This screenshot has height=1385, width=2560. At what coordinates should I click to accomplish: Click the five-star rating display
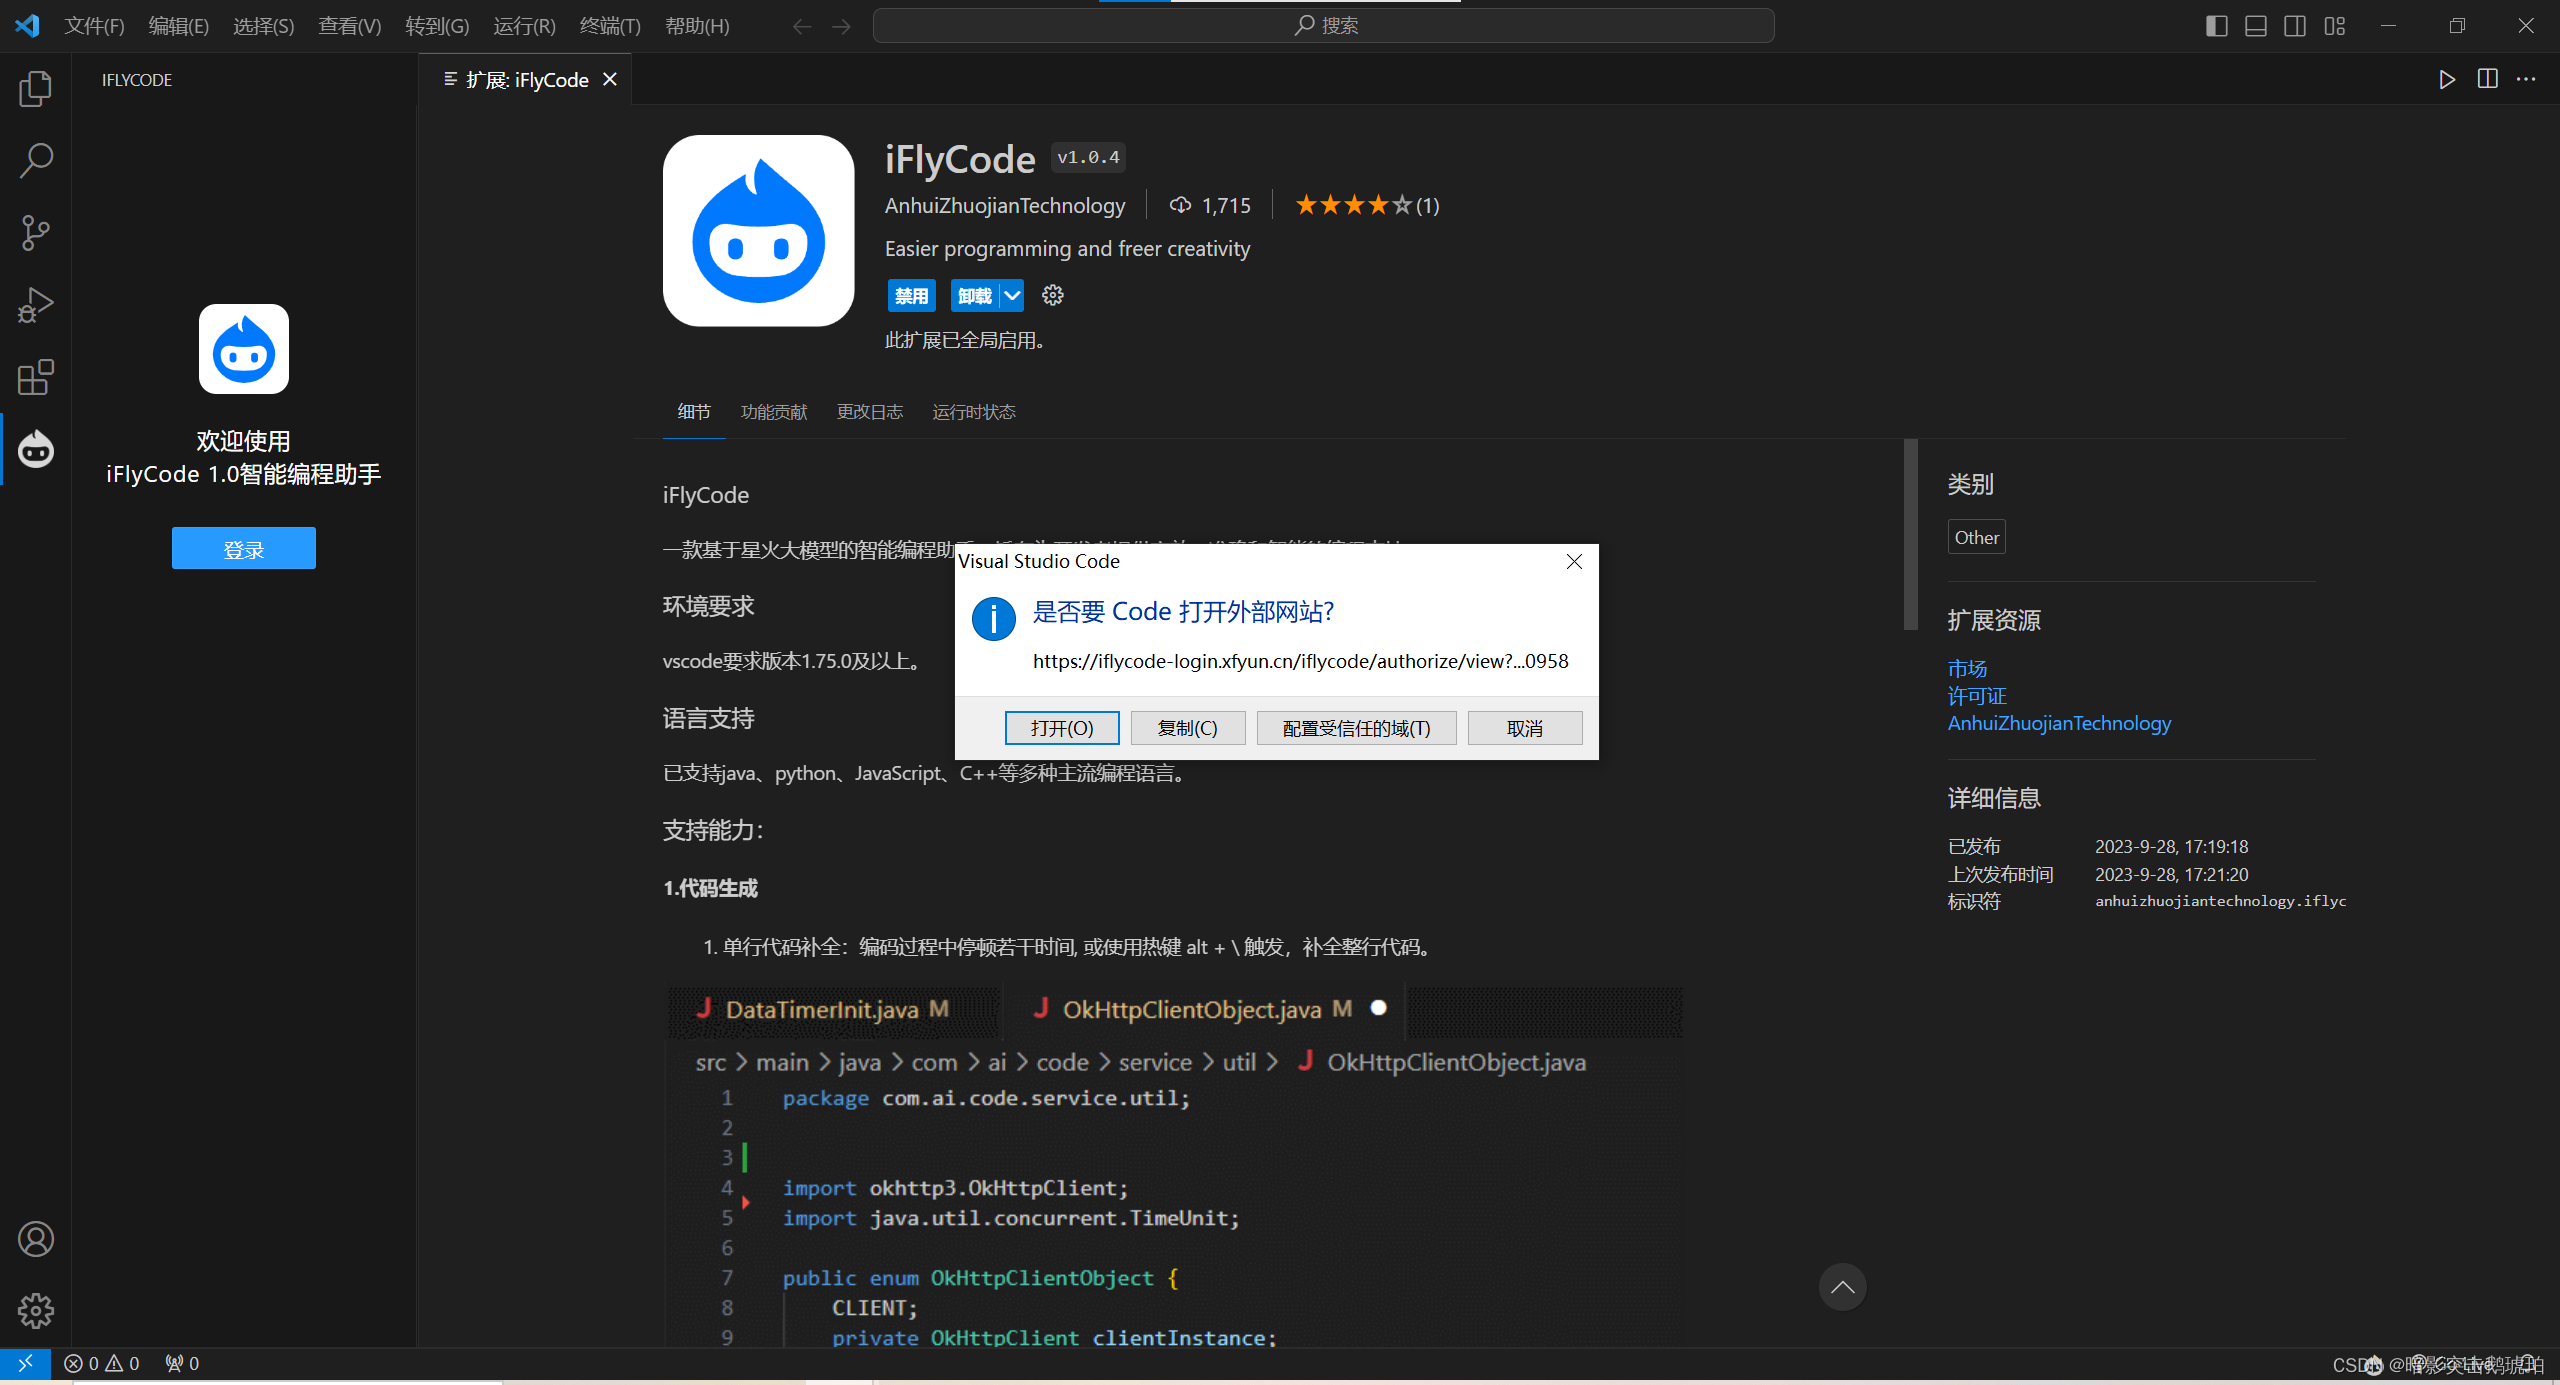click(1353, 205)
